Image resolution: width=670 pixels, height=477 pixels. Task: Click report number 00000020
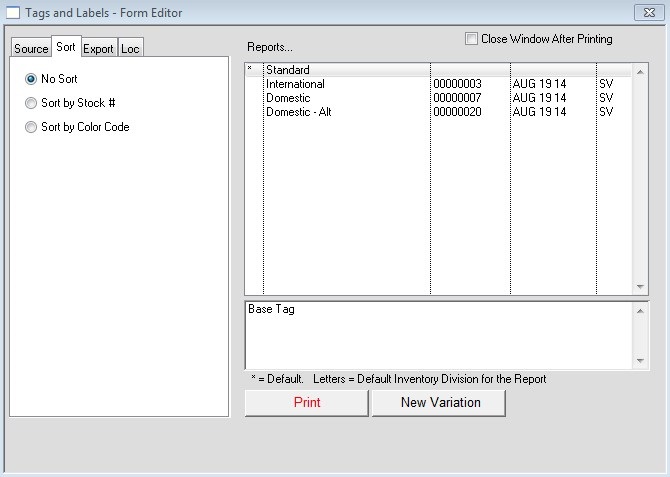coord(457,112)
